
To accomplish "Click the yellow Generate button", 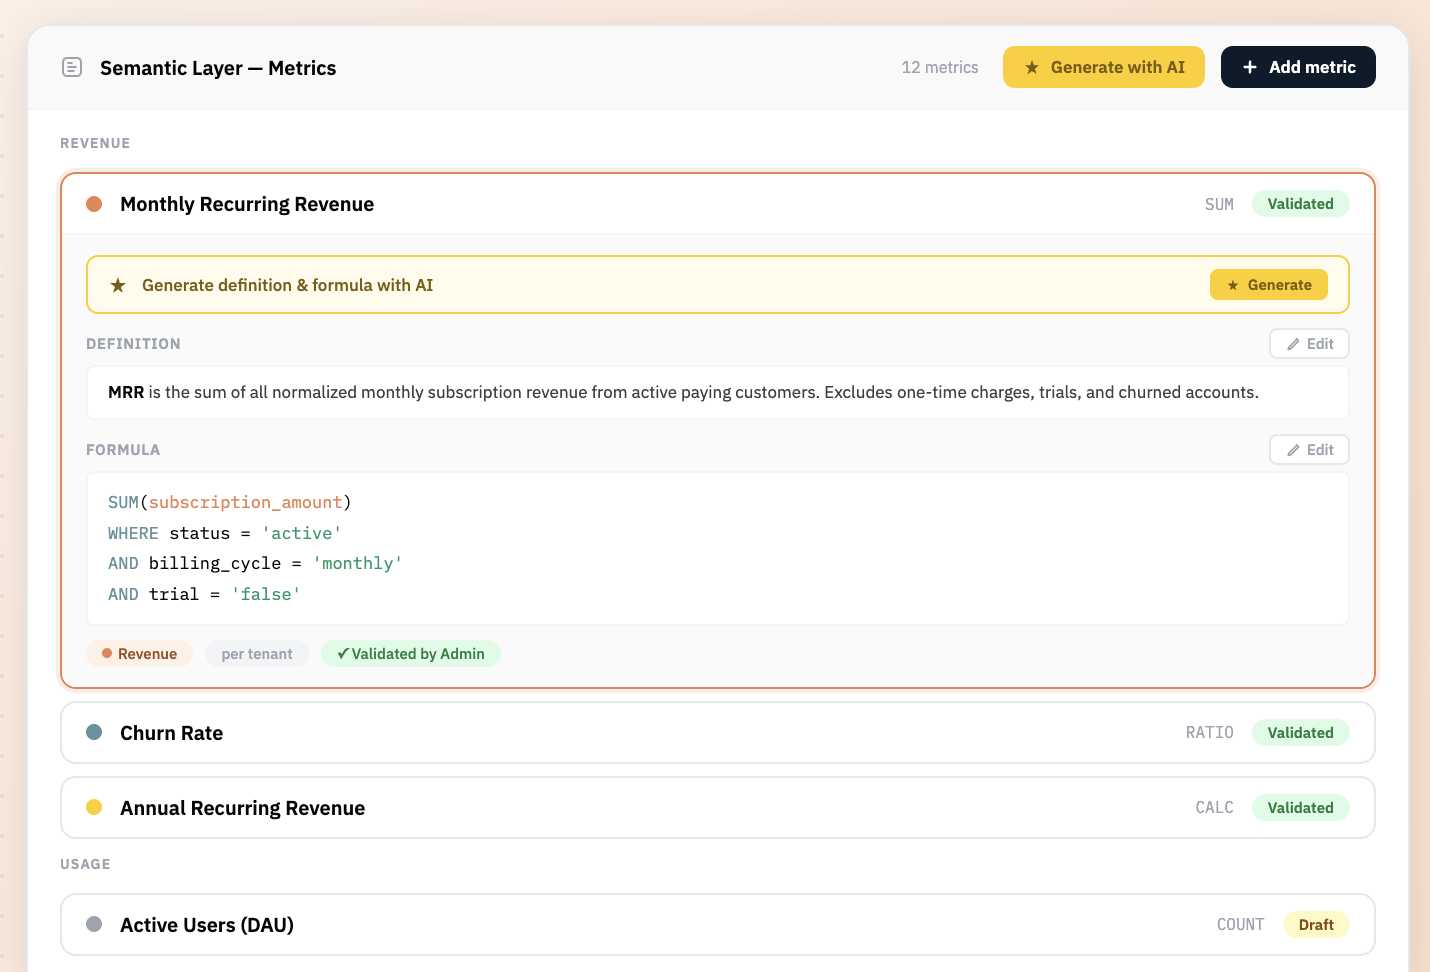I will (1268, 285).
